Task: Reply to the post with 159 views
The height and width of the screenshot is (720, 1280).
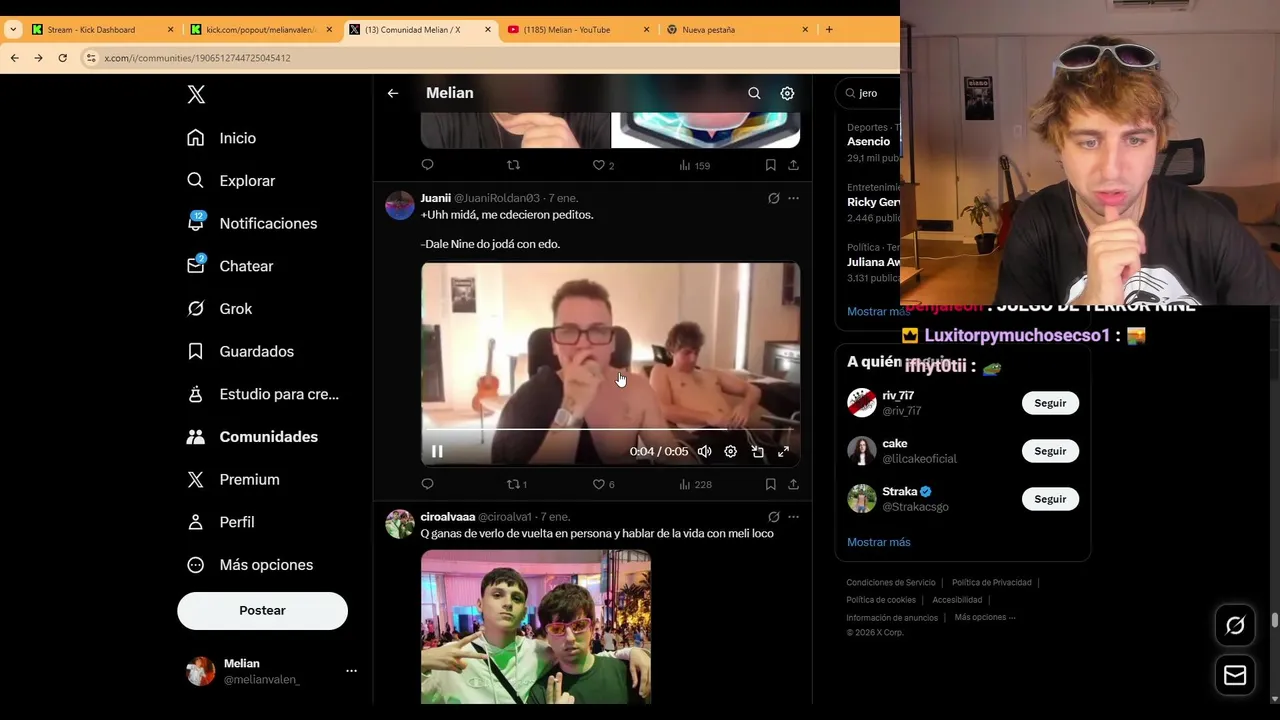Action: coord(427,165)
